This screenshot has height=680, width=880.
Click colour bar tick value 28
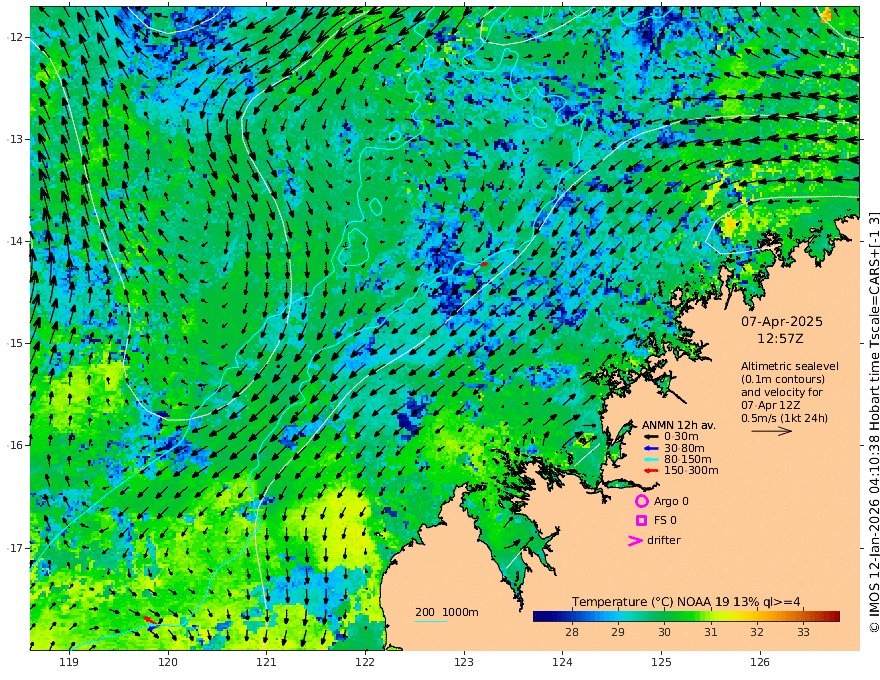571,632
